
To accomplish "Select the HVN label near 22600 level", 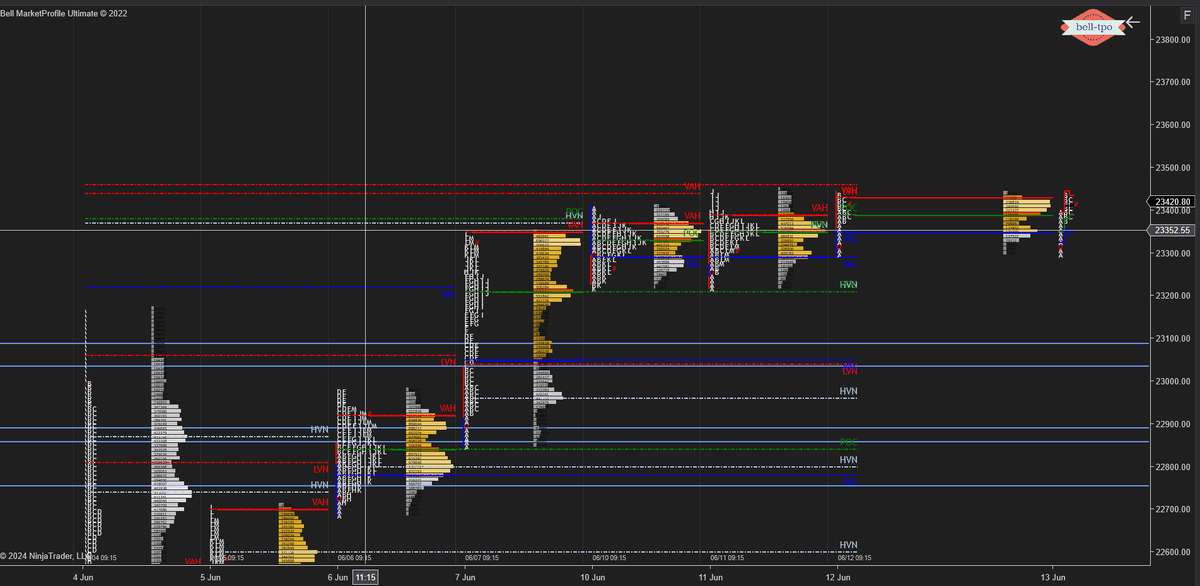I will 848,545.
